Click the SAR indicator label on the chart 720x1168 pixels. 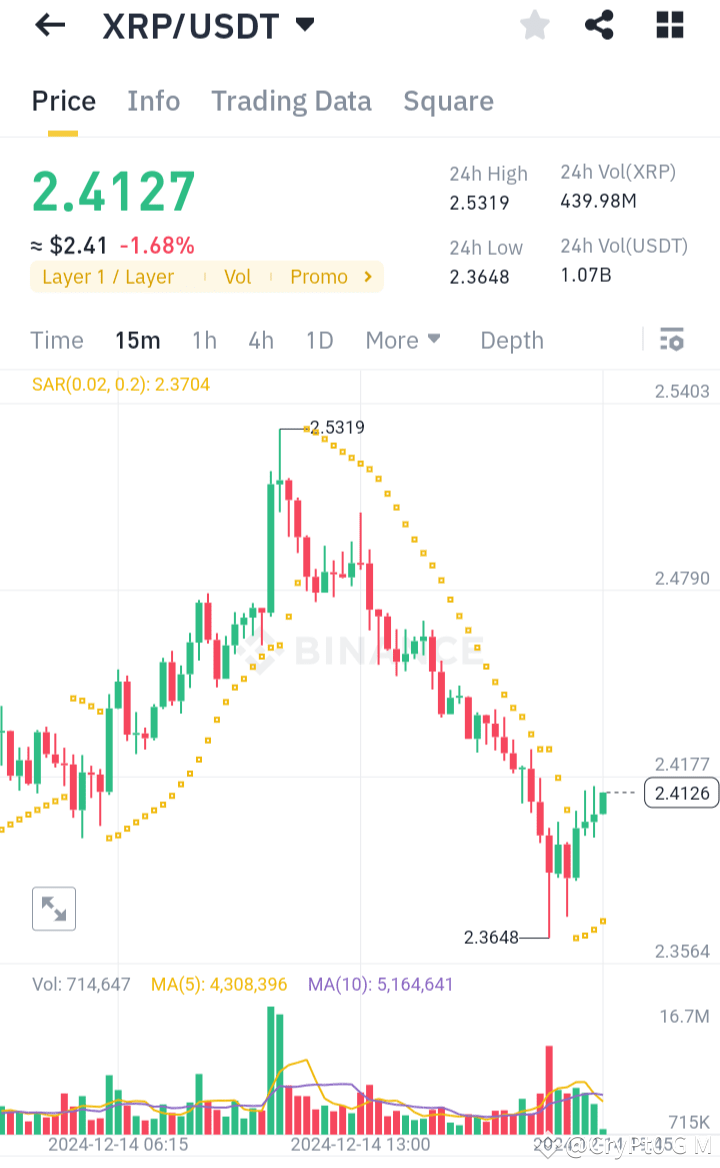pos(120,384)
